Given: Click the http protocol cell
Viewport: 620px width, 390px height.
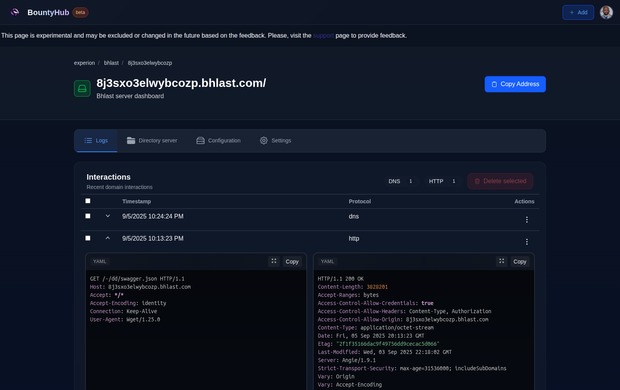Looking at the screenshot, I should (x=354, y=239).
